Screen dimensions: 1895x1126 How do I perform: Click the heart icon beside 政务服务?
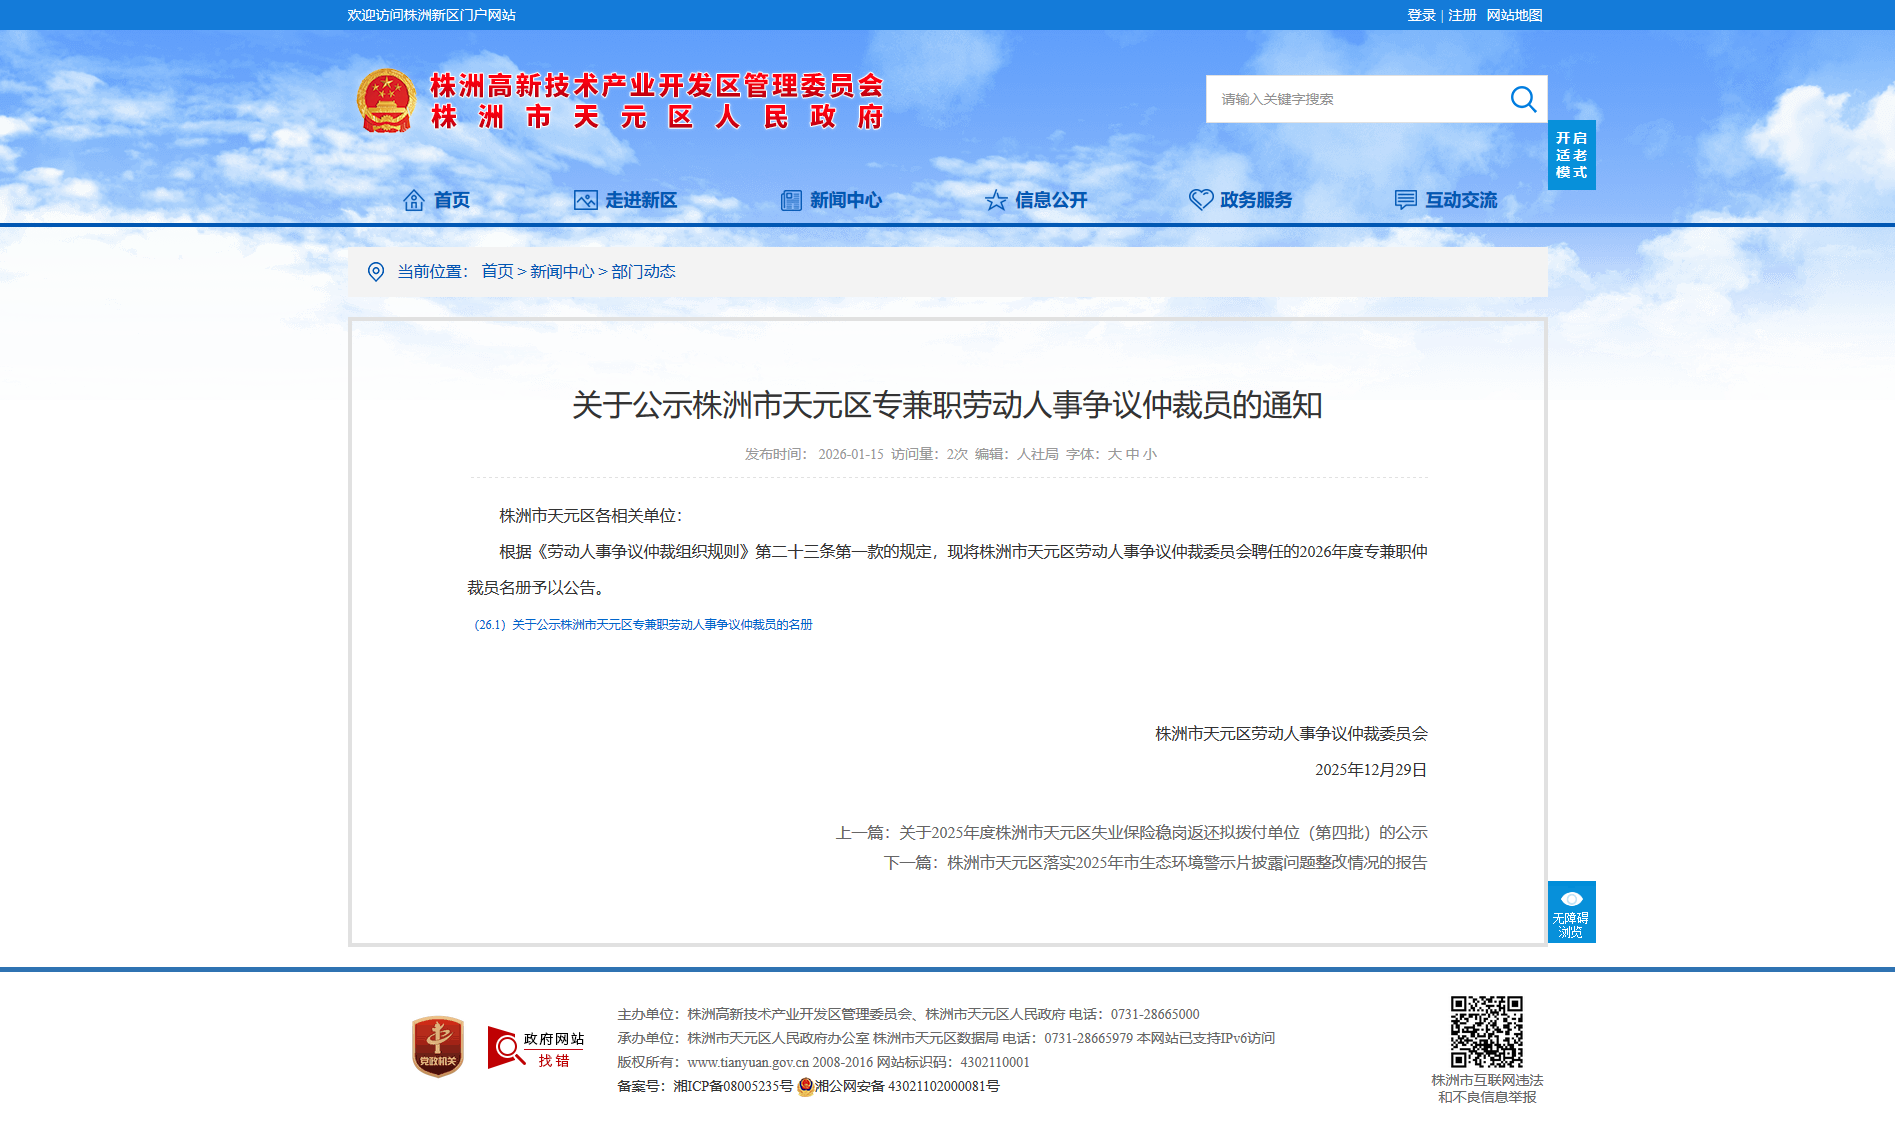point(1200,200)
